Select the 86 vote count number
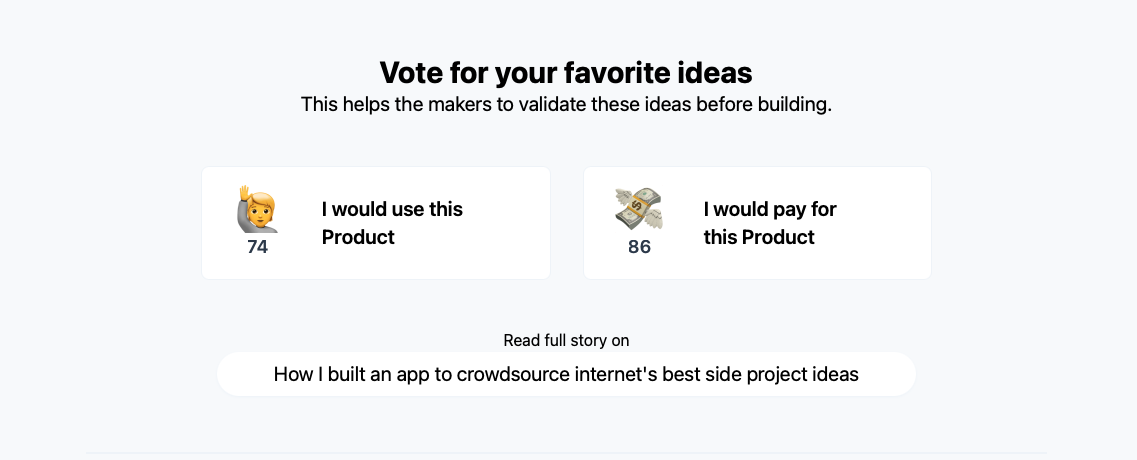The width and height of the screenshot is (1137, 460). coord(639,247)
